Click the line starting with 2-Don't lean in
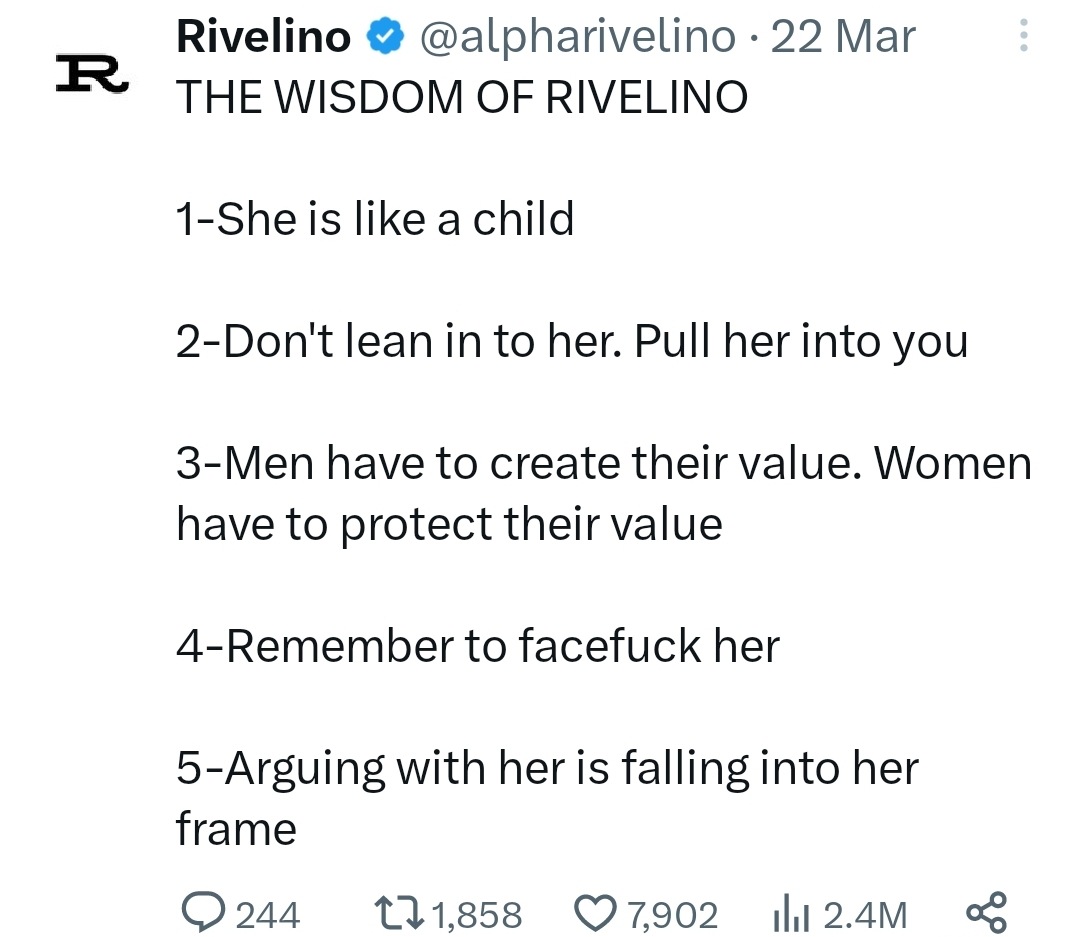 point(572,342)
